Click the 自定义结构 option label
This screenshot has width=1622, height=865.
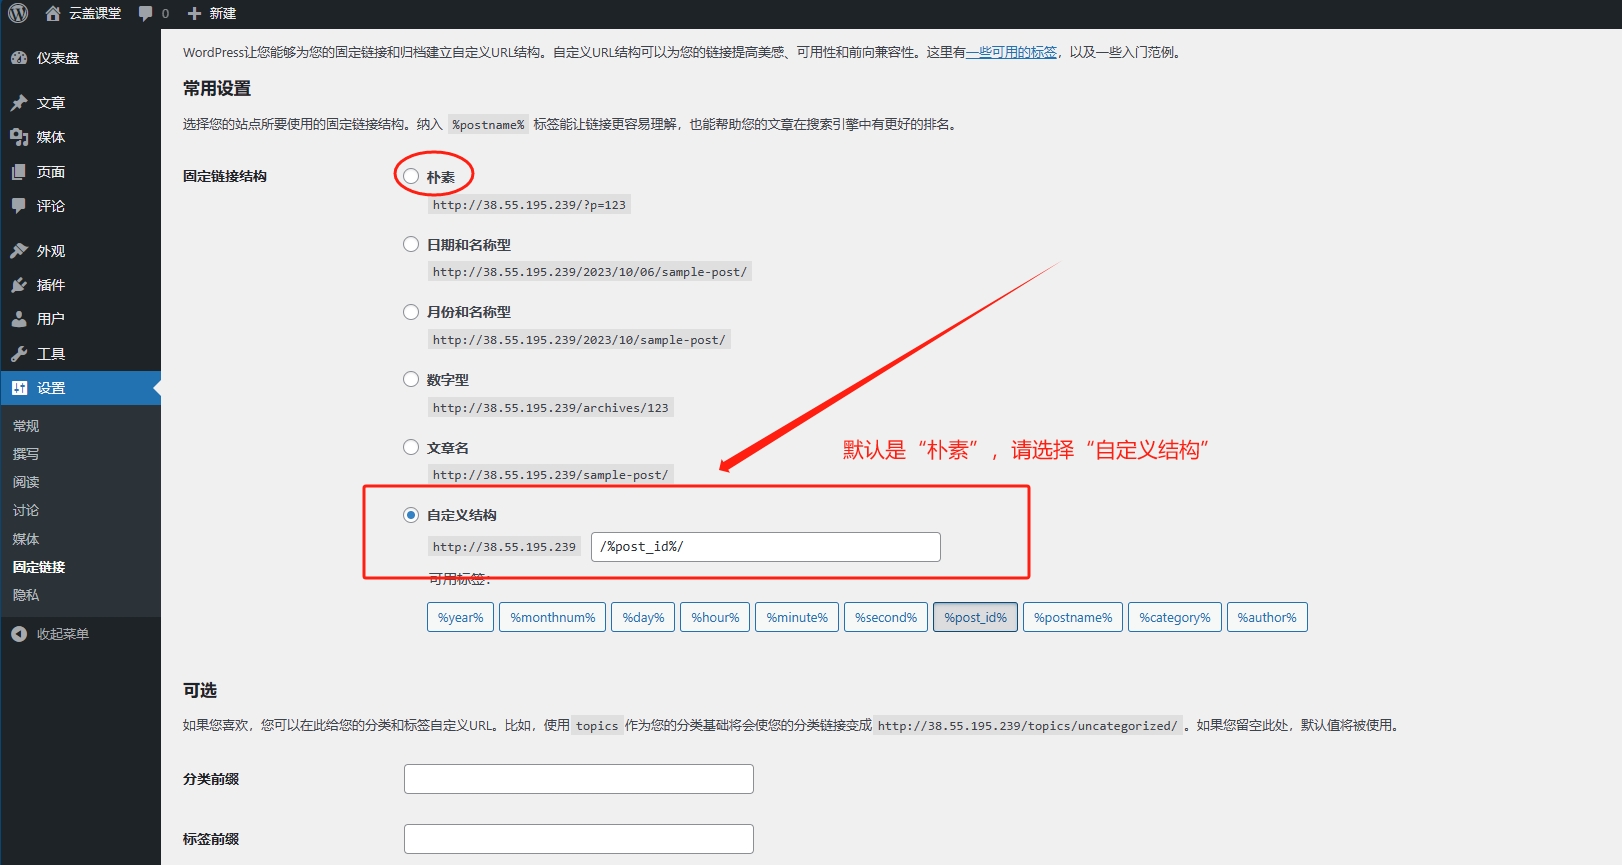tap(462, 515)
